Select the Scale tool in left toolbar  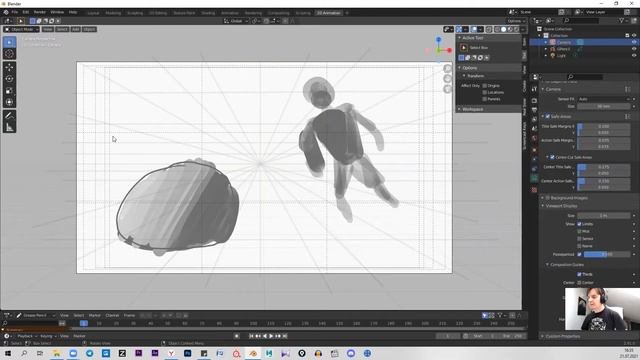coord(10,91)
